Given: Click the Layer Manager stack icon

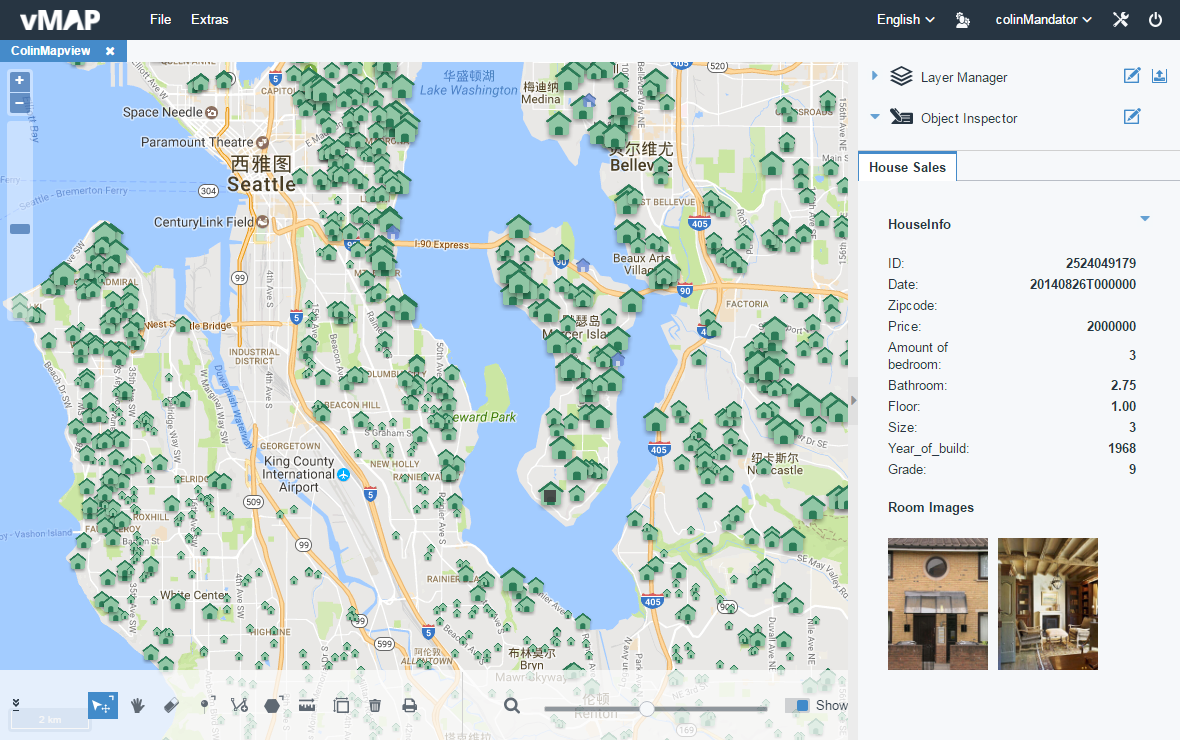Looking at the screenshot, I should pyautogui.click(x=901, y=76).
